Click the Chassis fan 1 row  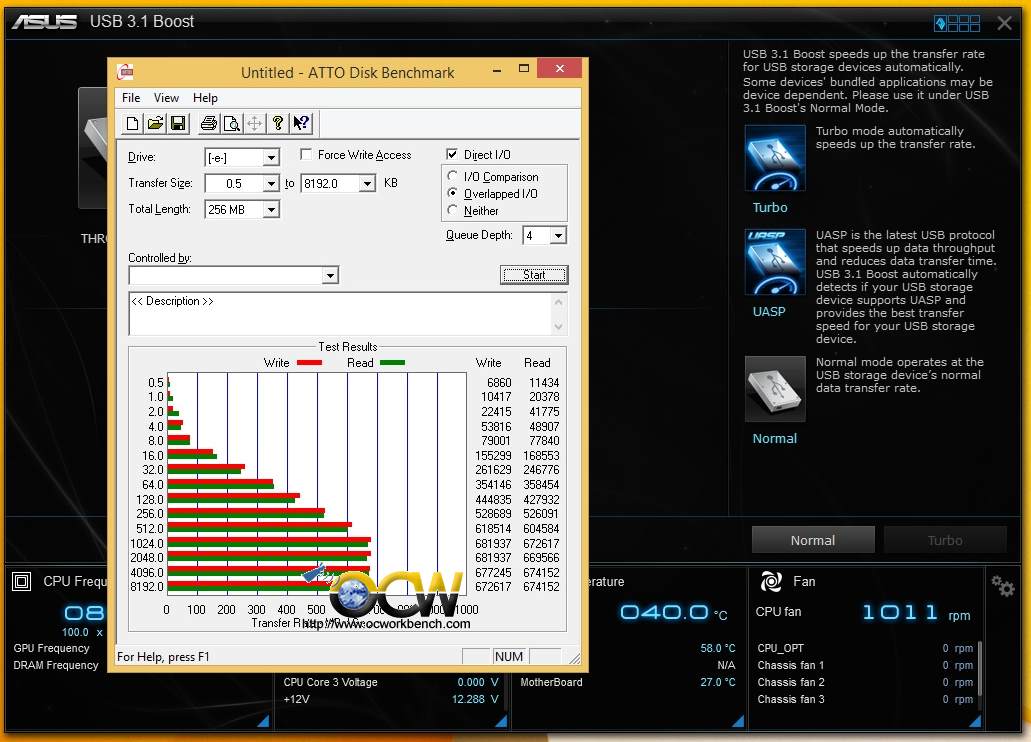(x=865, y=665)
